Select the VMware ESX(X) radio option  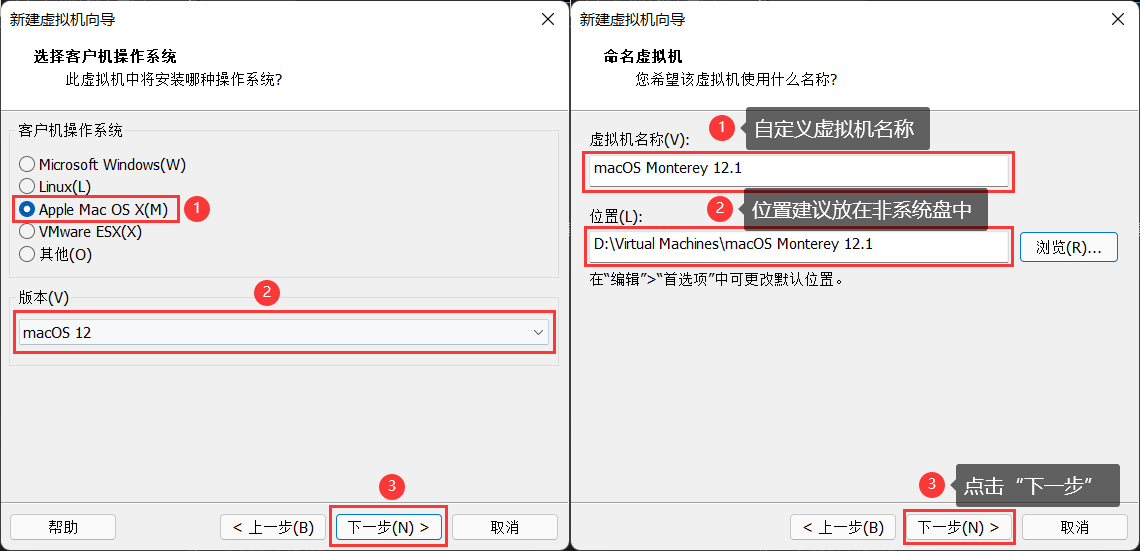(80, 232)
